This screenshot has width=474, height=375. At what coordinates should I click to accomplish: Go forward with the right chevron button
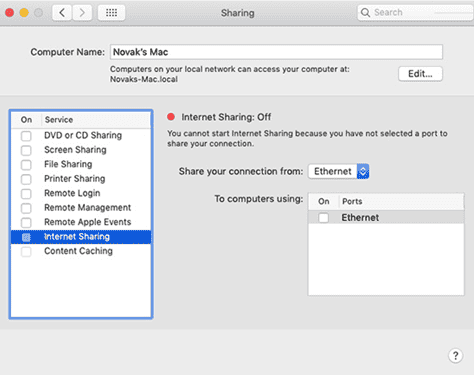click(x=82, y=13)
